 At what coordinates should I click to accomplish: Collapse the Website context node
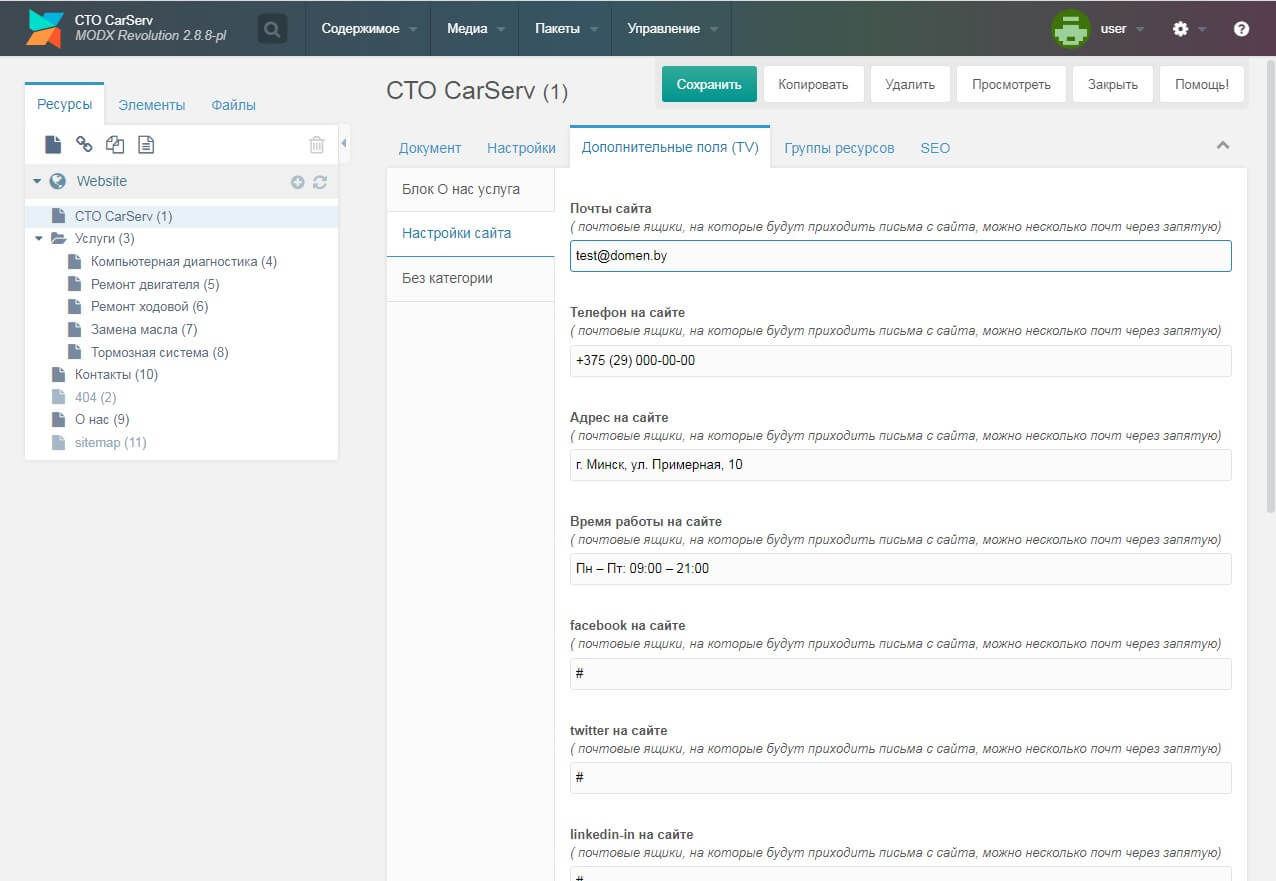point(37,182)
